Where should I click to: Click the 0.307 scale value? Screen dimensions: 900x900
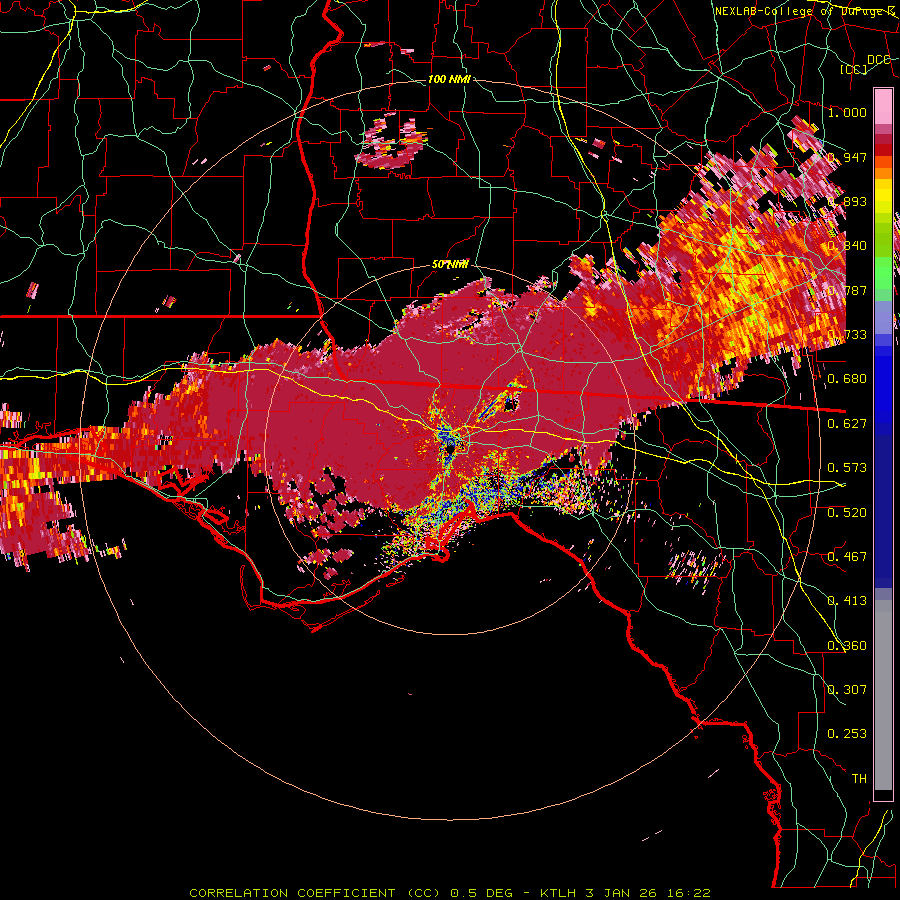coord(847,690)
